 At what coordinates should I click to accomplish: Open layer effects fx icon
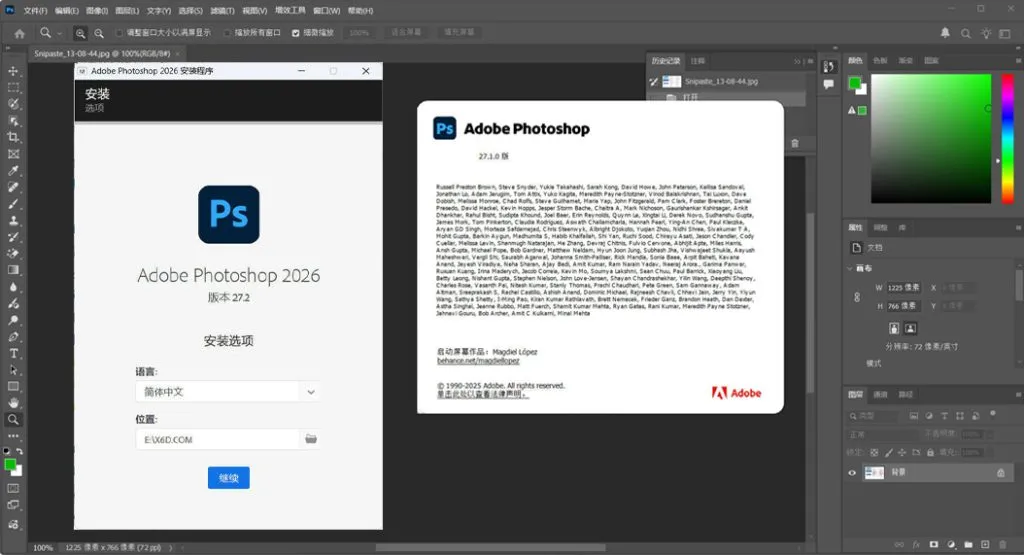coord(916,544)
